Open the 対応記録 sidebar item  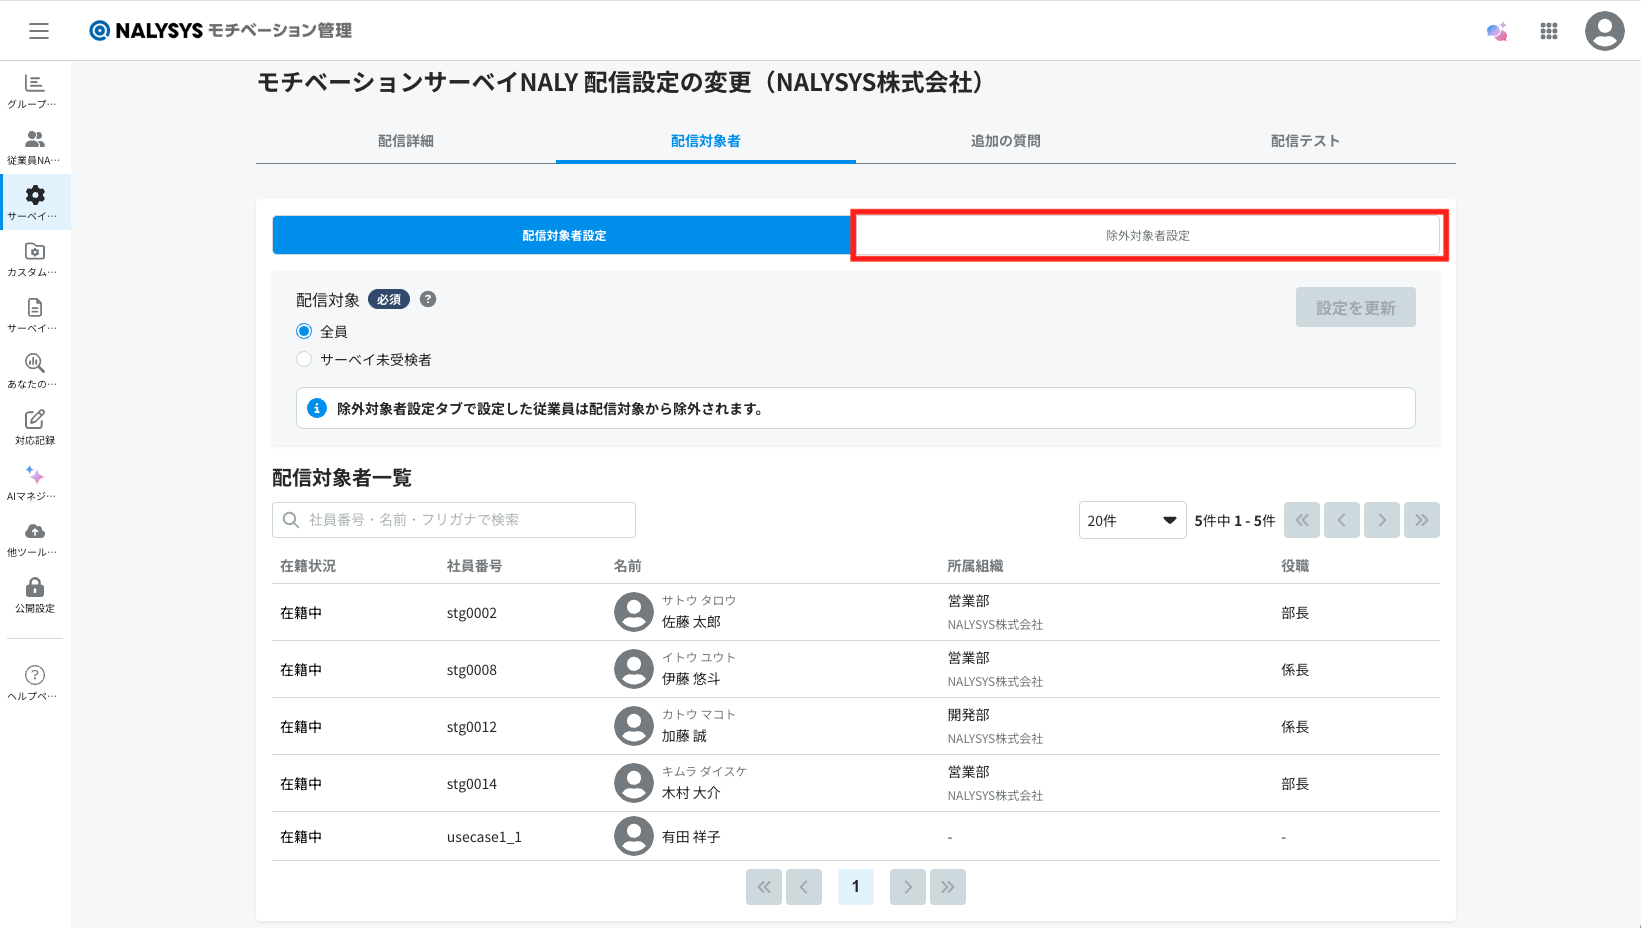click(35, 427)
